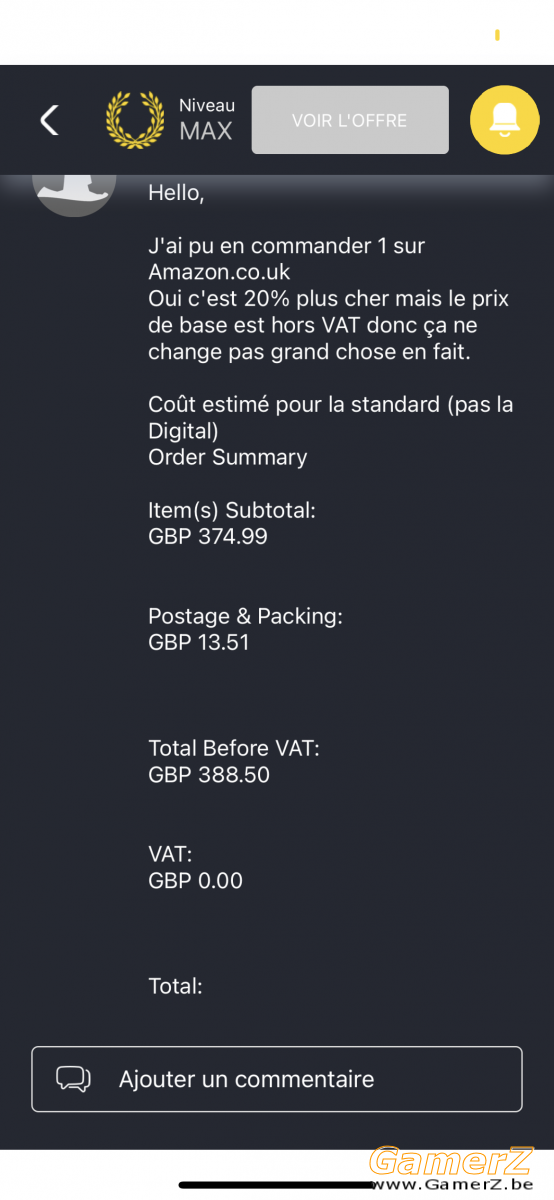
Task: Tap the GBP 13.51 postage amount
Action: 199,642
